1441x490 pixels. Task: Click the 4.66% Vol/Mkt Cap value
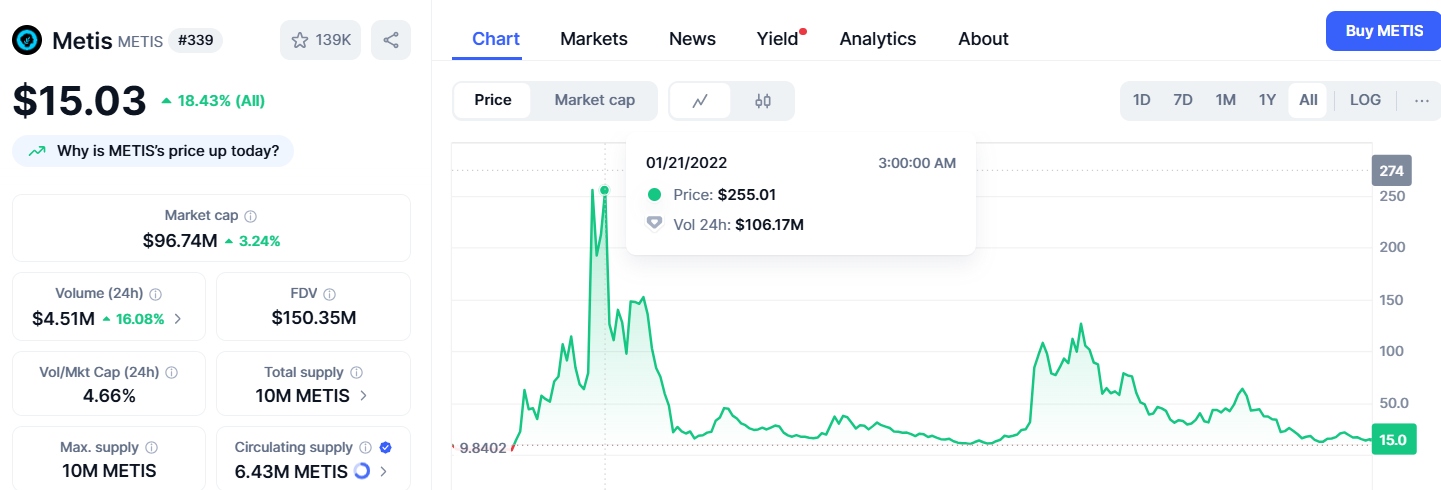coord(109,396)
